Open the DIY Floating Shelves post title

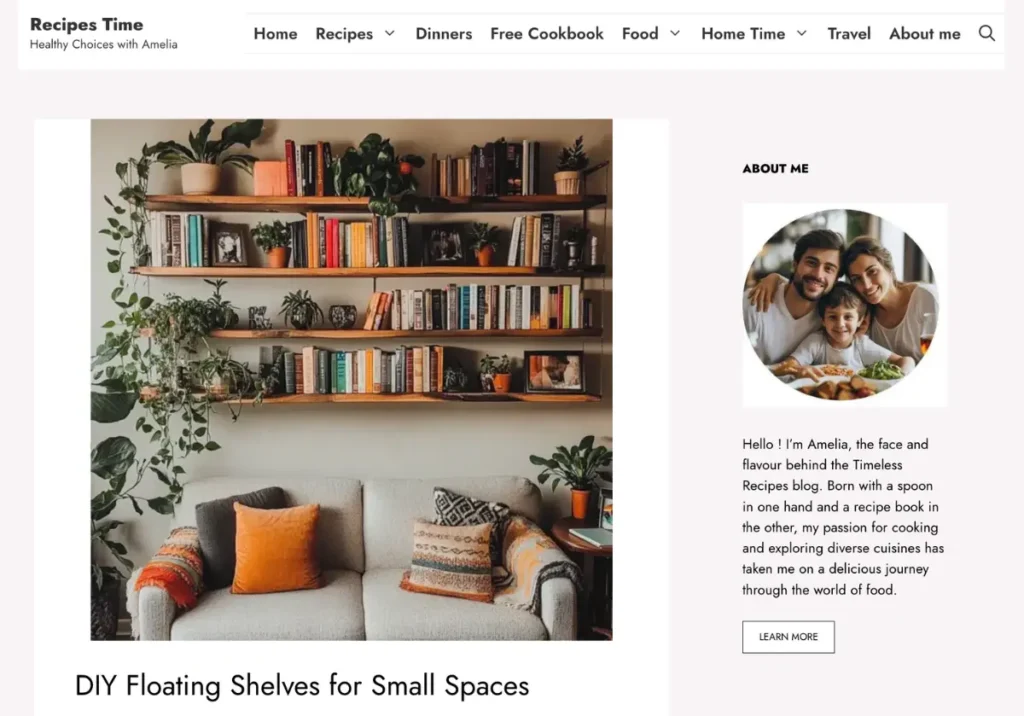(x=302, y=685)
